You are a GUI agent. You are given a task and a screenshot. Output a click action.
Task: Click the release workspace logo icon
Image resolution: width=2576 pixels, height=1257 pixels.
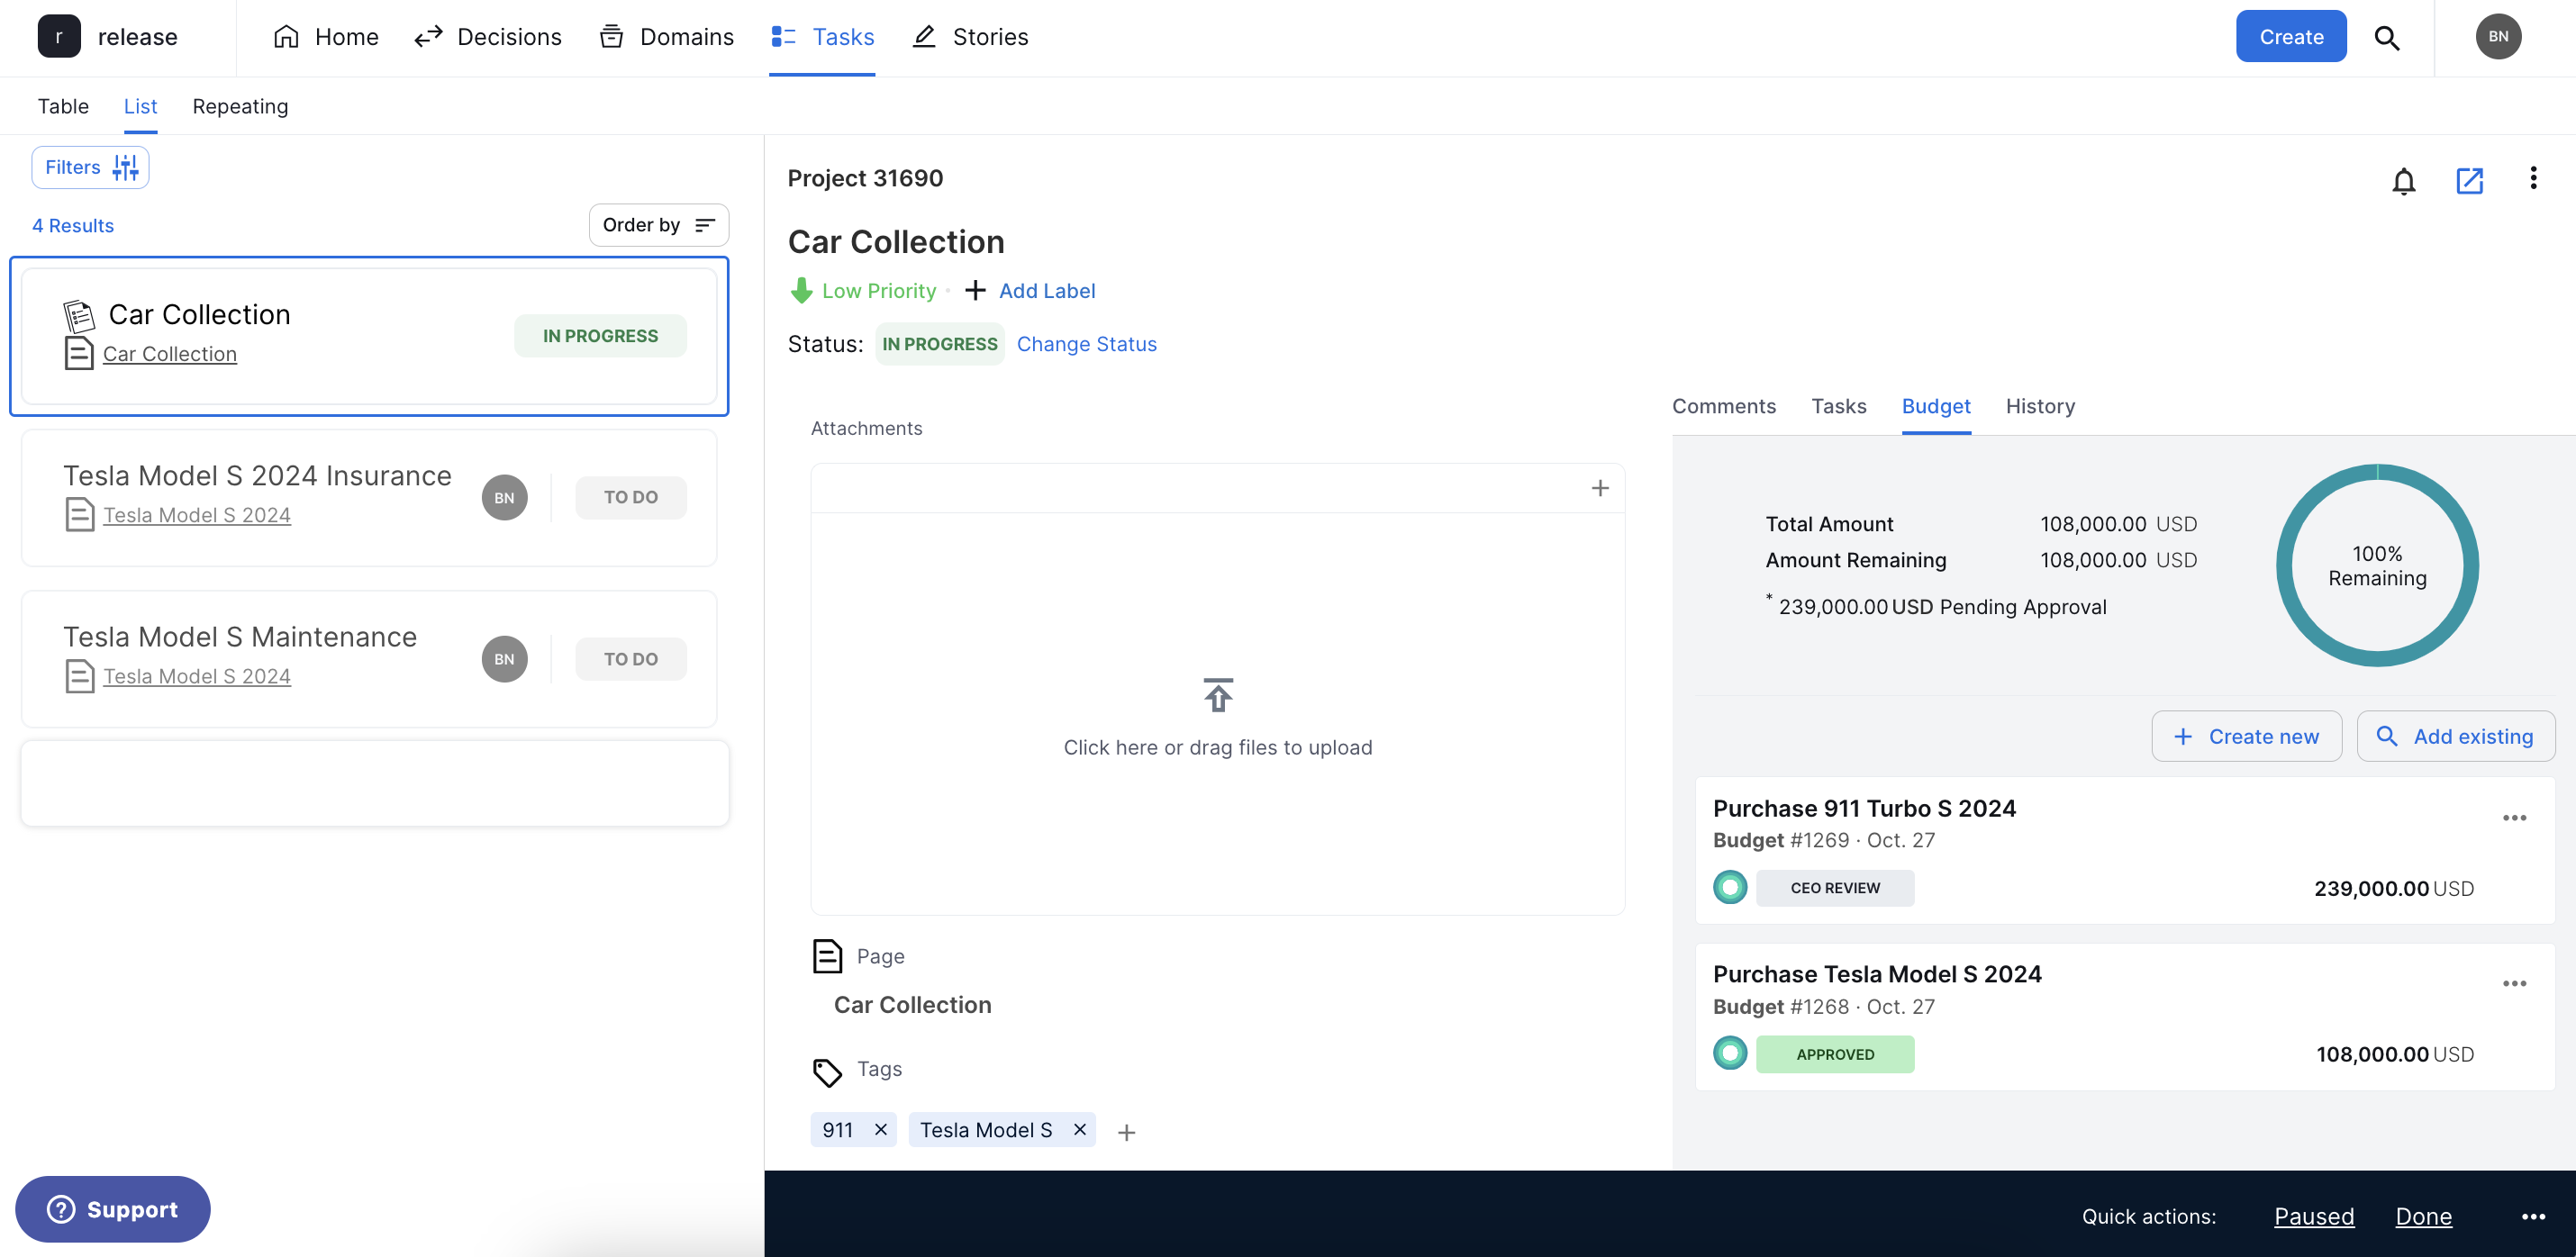tap(59, 37)
